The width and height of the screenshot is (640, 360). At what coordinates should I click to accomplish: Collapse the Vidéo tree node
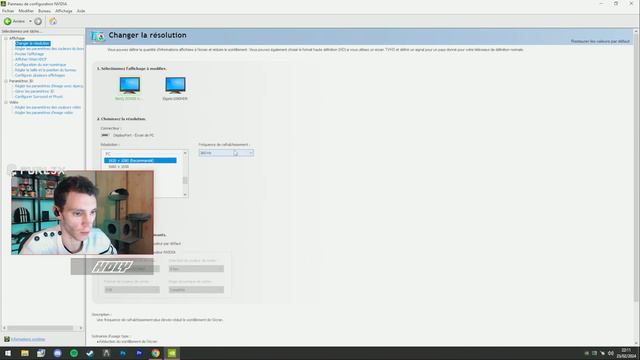[6, 102]
